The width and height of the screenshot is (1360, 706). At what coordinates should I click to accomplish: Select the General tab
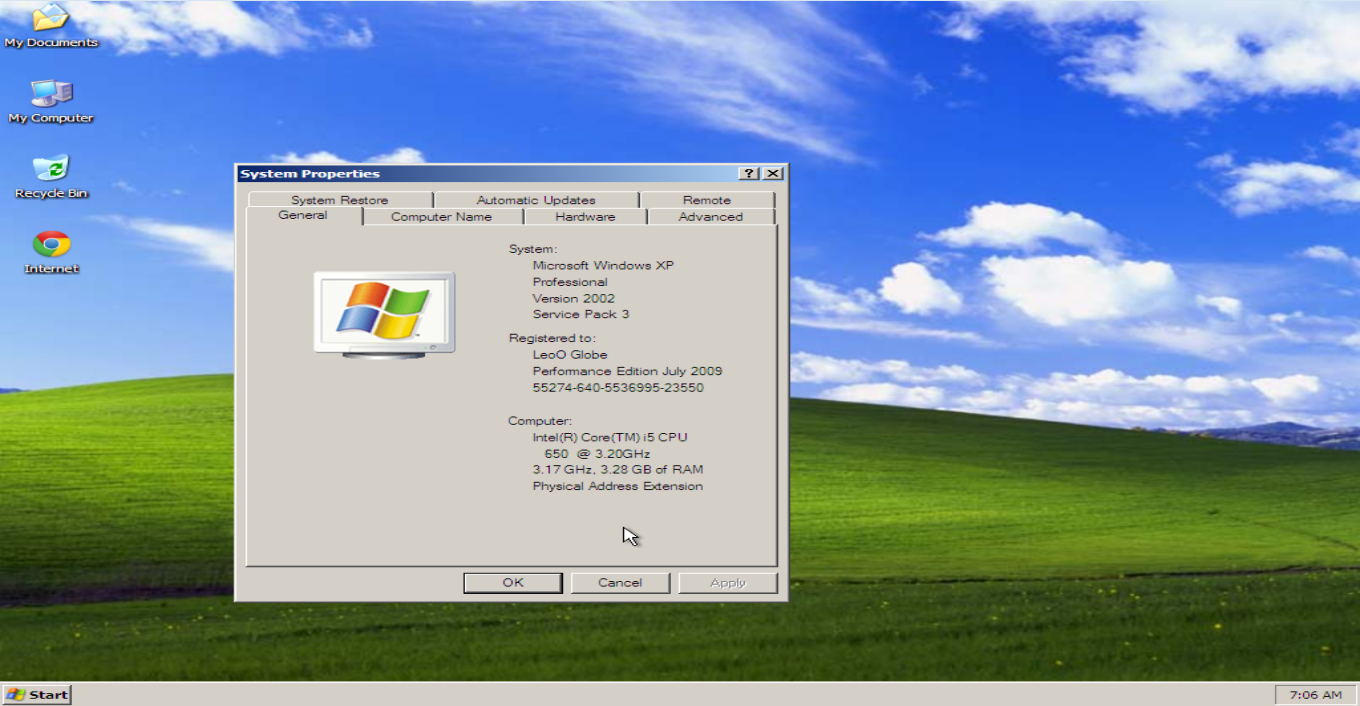[303, 215]
